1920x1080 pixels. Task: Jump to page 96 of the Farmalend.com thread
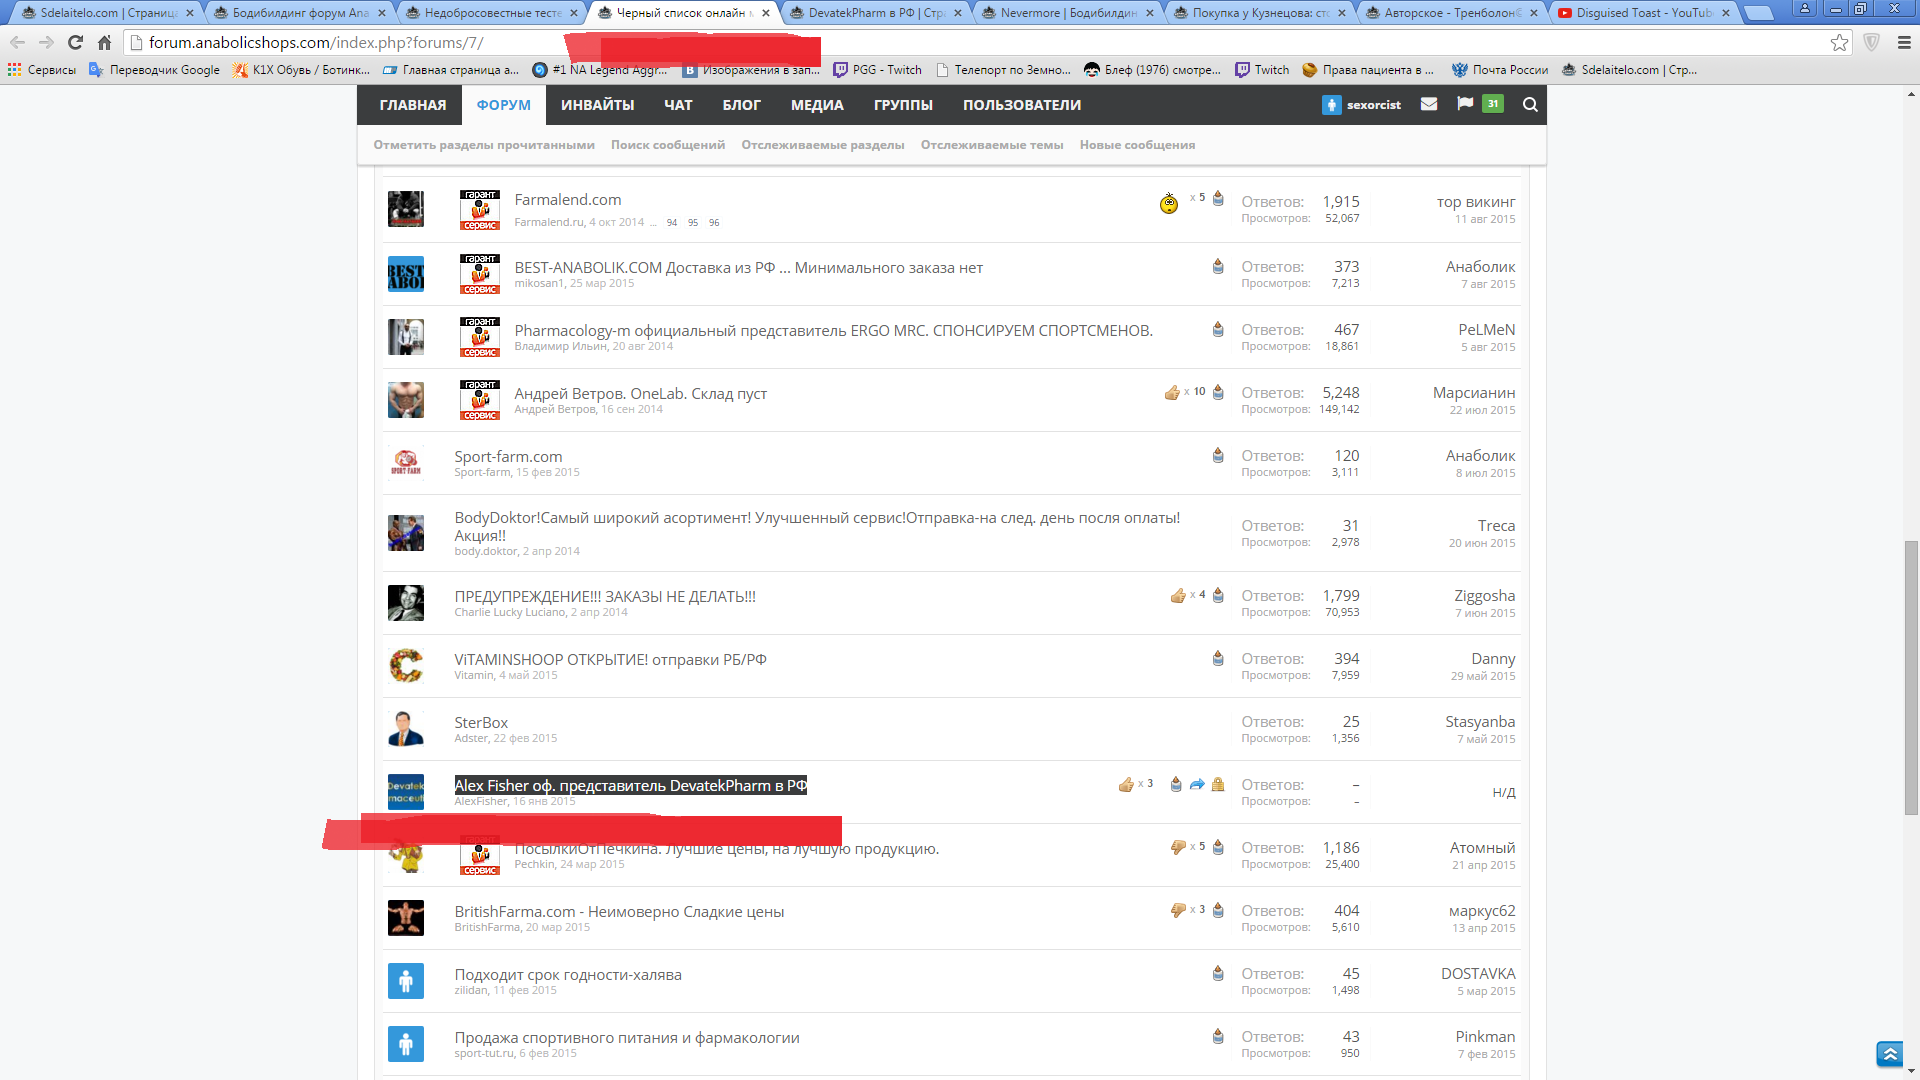(x=714, y=223)
